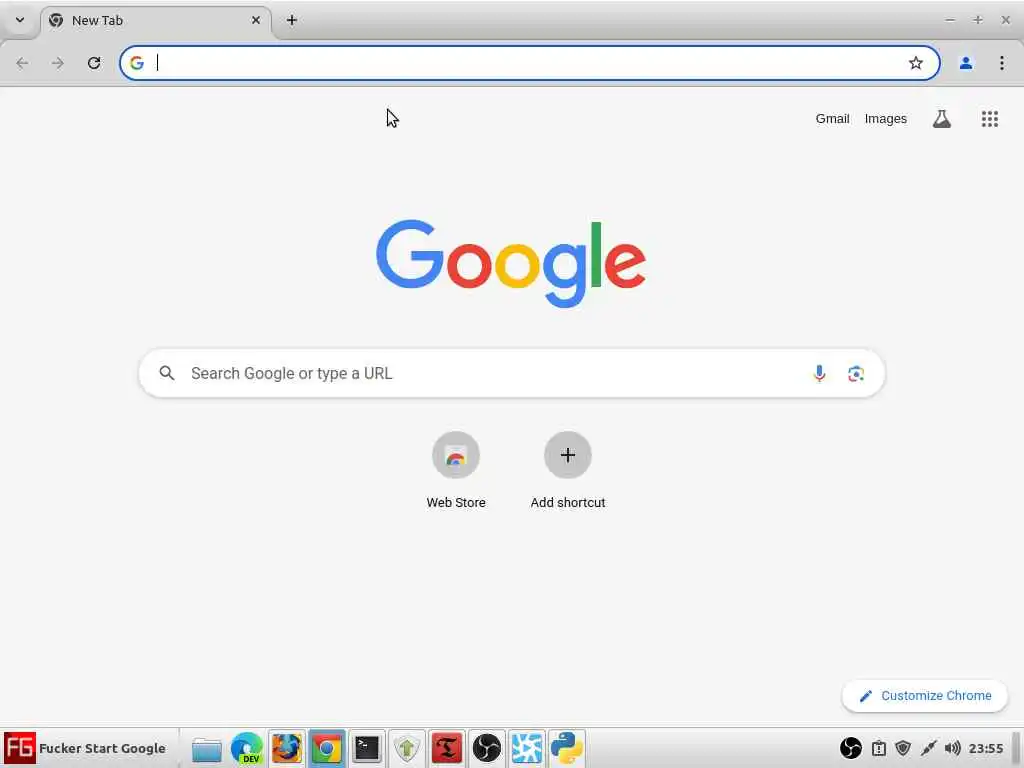Click the magnifier icon in search box
Image resolution: width=1024 pixels, height=768 pixels.
pyautogui.click(x=167, y=373)
